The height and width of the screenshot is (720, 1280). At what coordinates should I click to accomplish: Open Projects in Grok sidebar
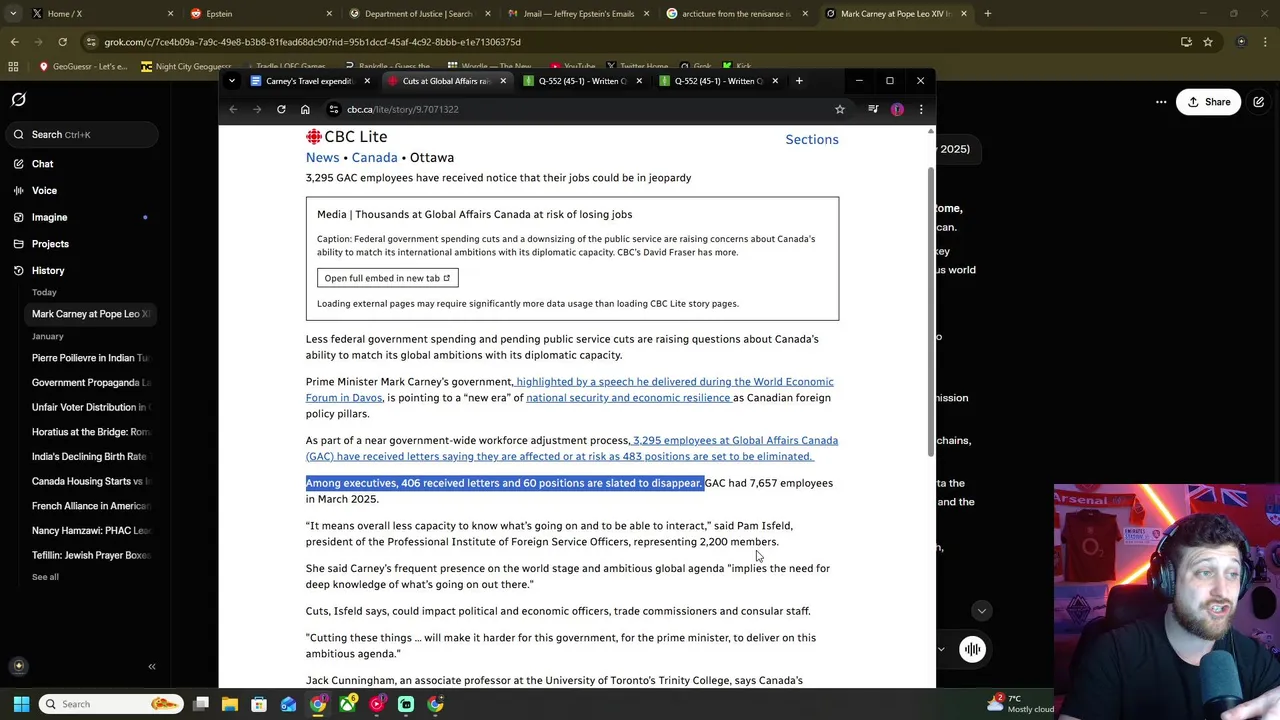pos(50,244)
